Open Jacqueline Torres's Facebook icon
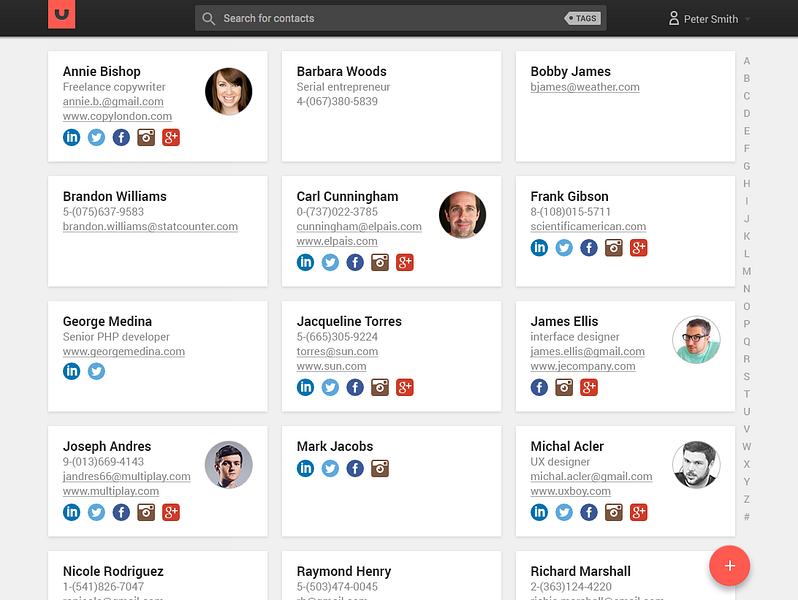The height and width of the screenshot is (600, 798). [x=355, y=387]
